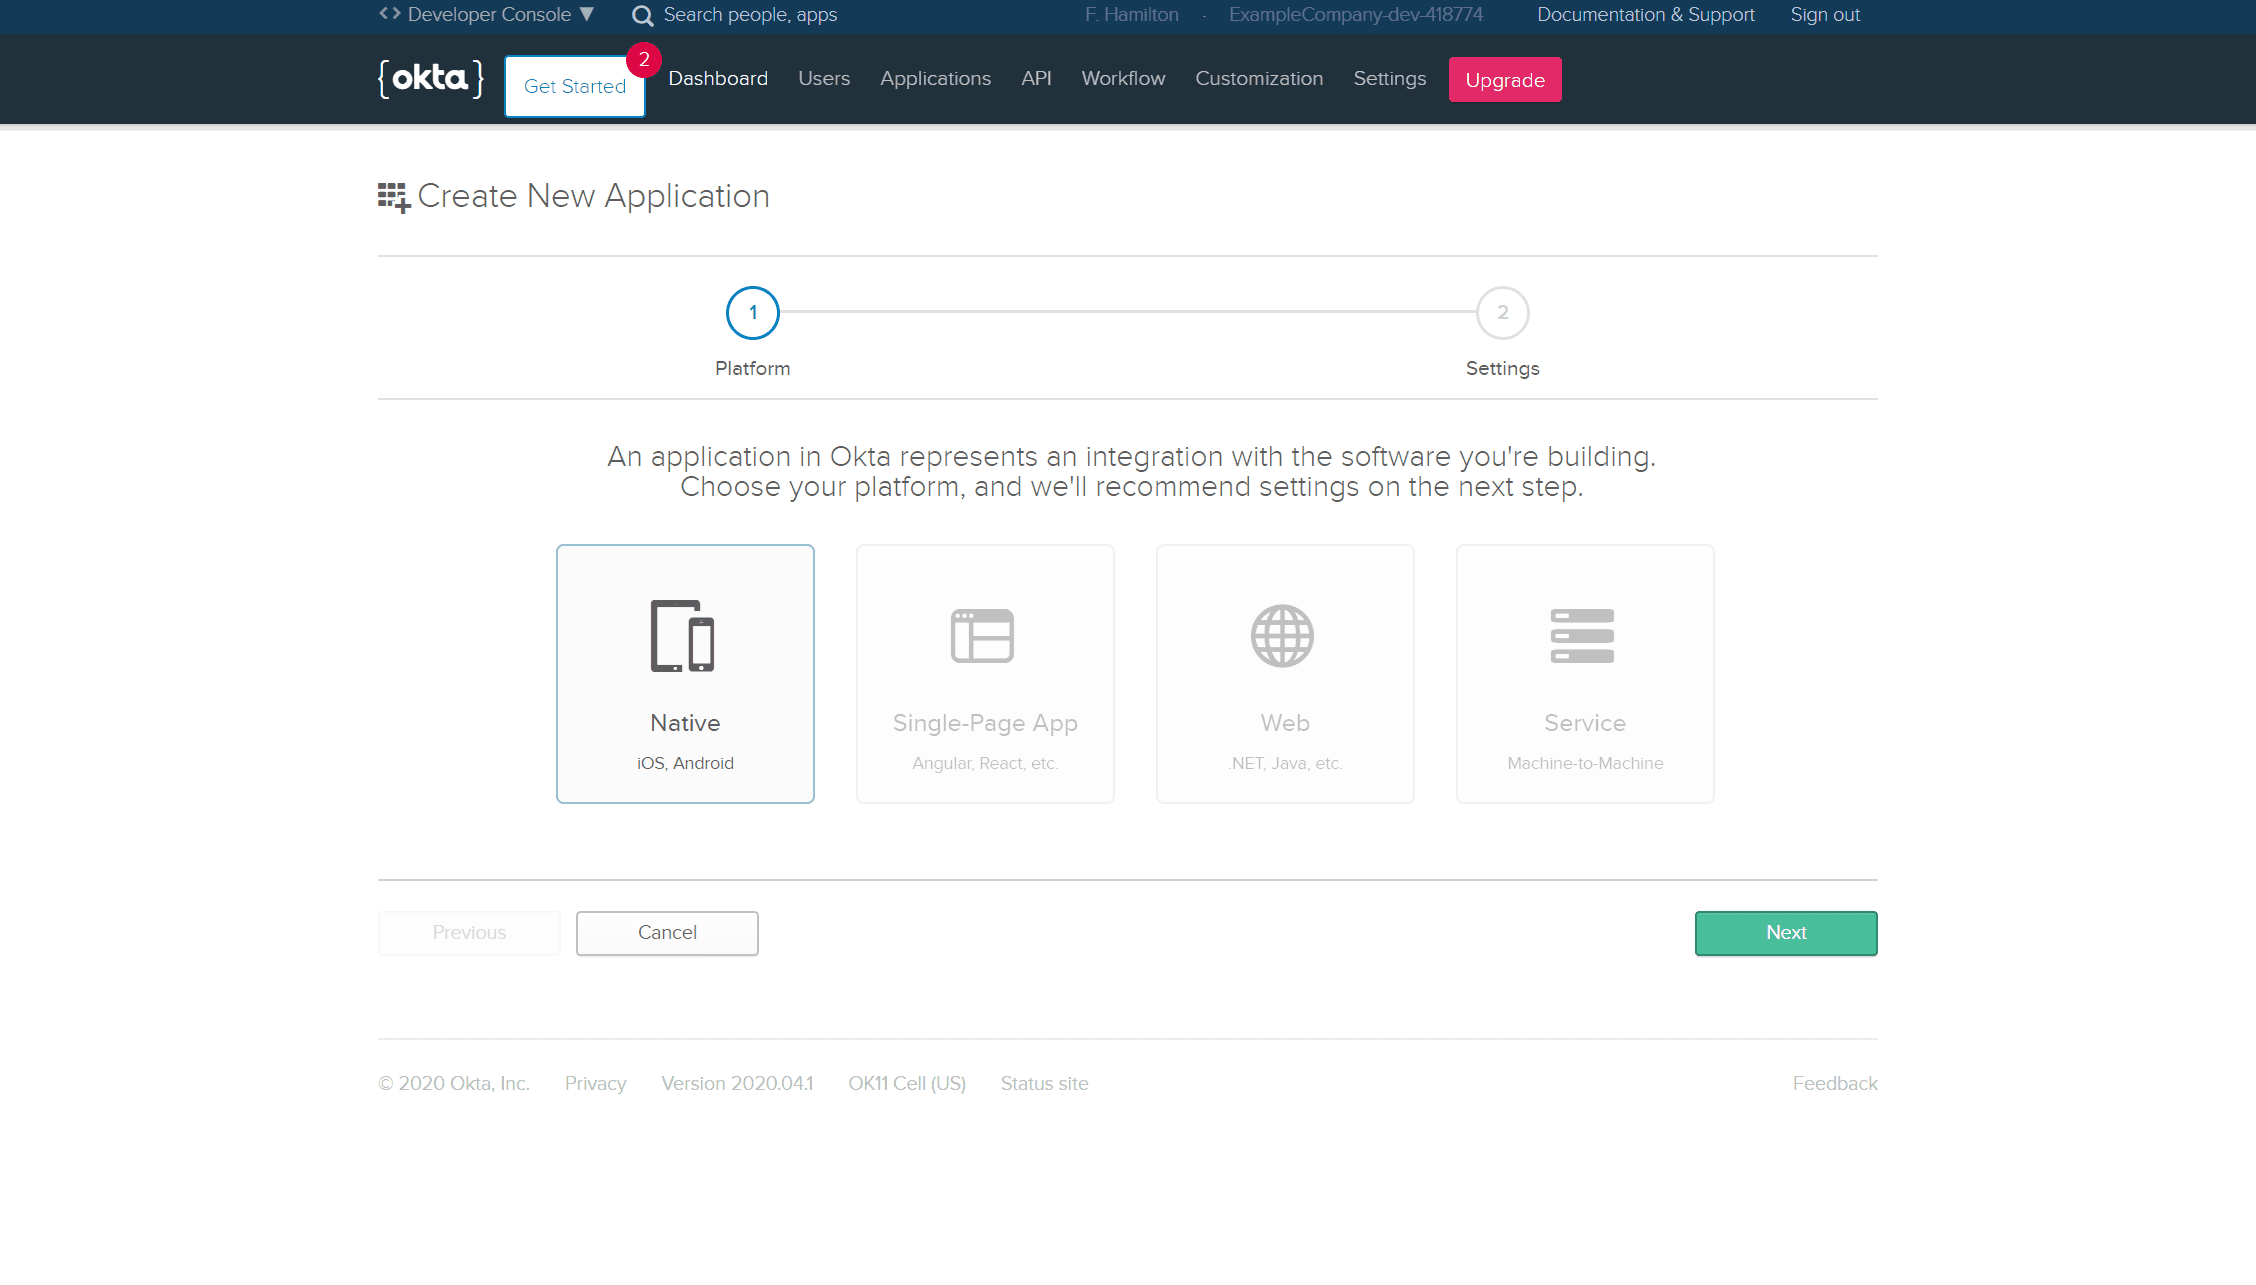Screen dimensions: 2256x1285
Task: Open the Get Started tab
Action: click(575, 86)
